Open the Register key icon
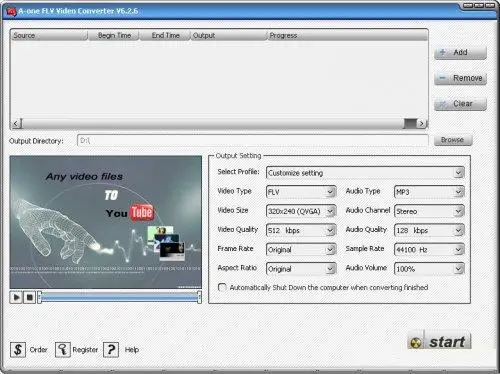Viewport: 500px width, 374px height. pos(63,350)
